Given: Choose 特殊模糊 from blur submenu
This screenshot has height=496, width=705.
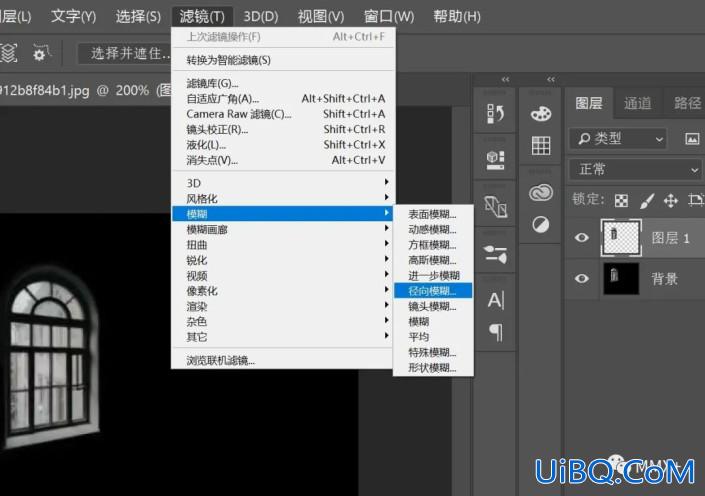Looking at the screenshot, I should tap(433, 352).
